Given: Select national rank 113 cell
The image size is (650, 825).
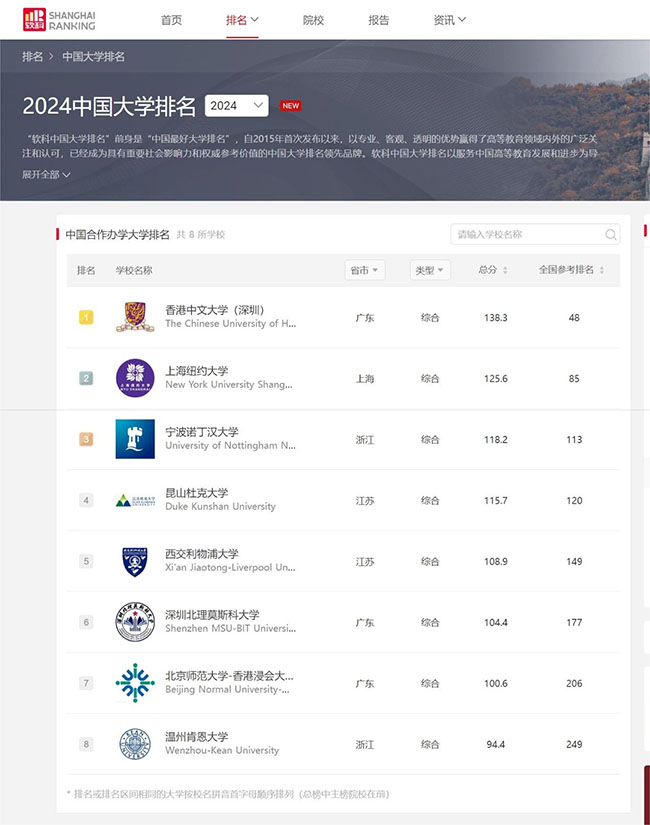Looking at the screenshot, I should (574, 440).
